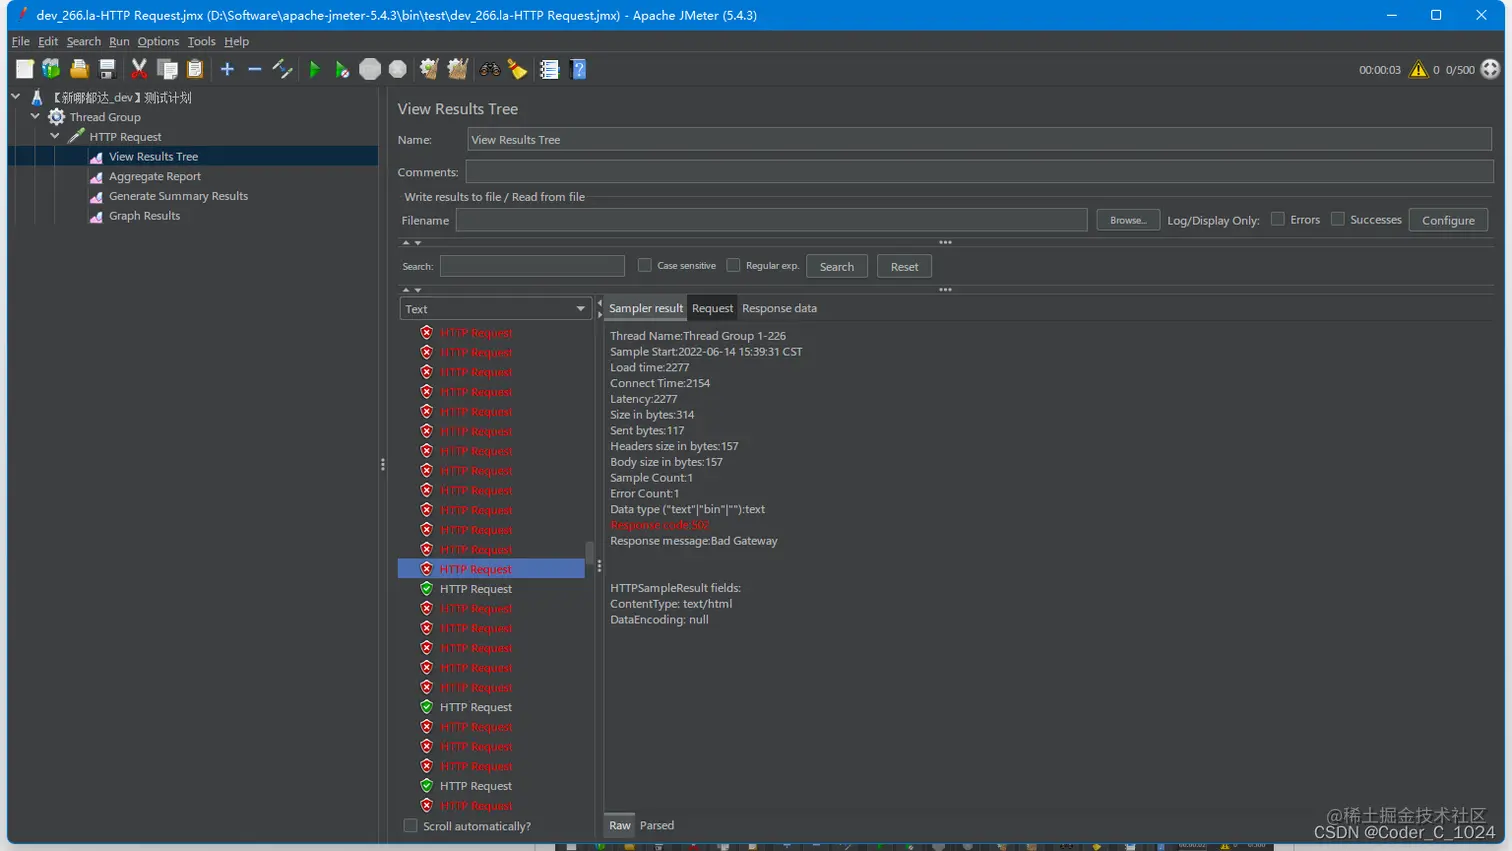Click the Aggregate Report listener icon
Screen dimensions: 1512x851
tap(96, 177)
